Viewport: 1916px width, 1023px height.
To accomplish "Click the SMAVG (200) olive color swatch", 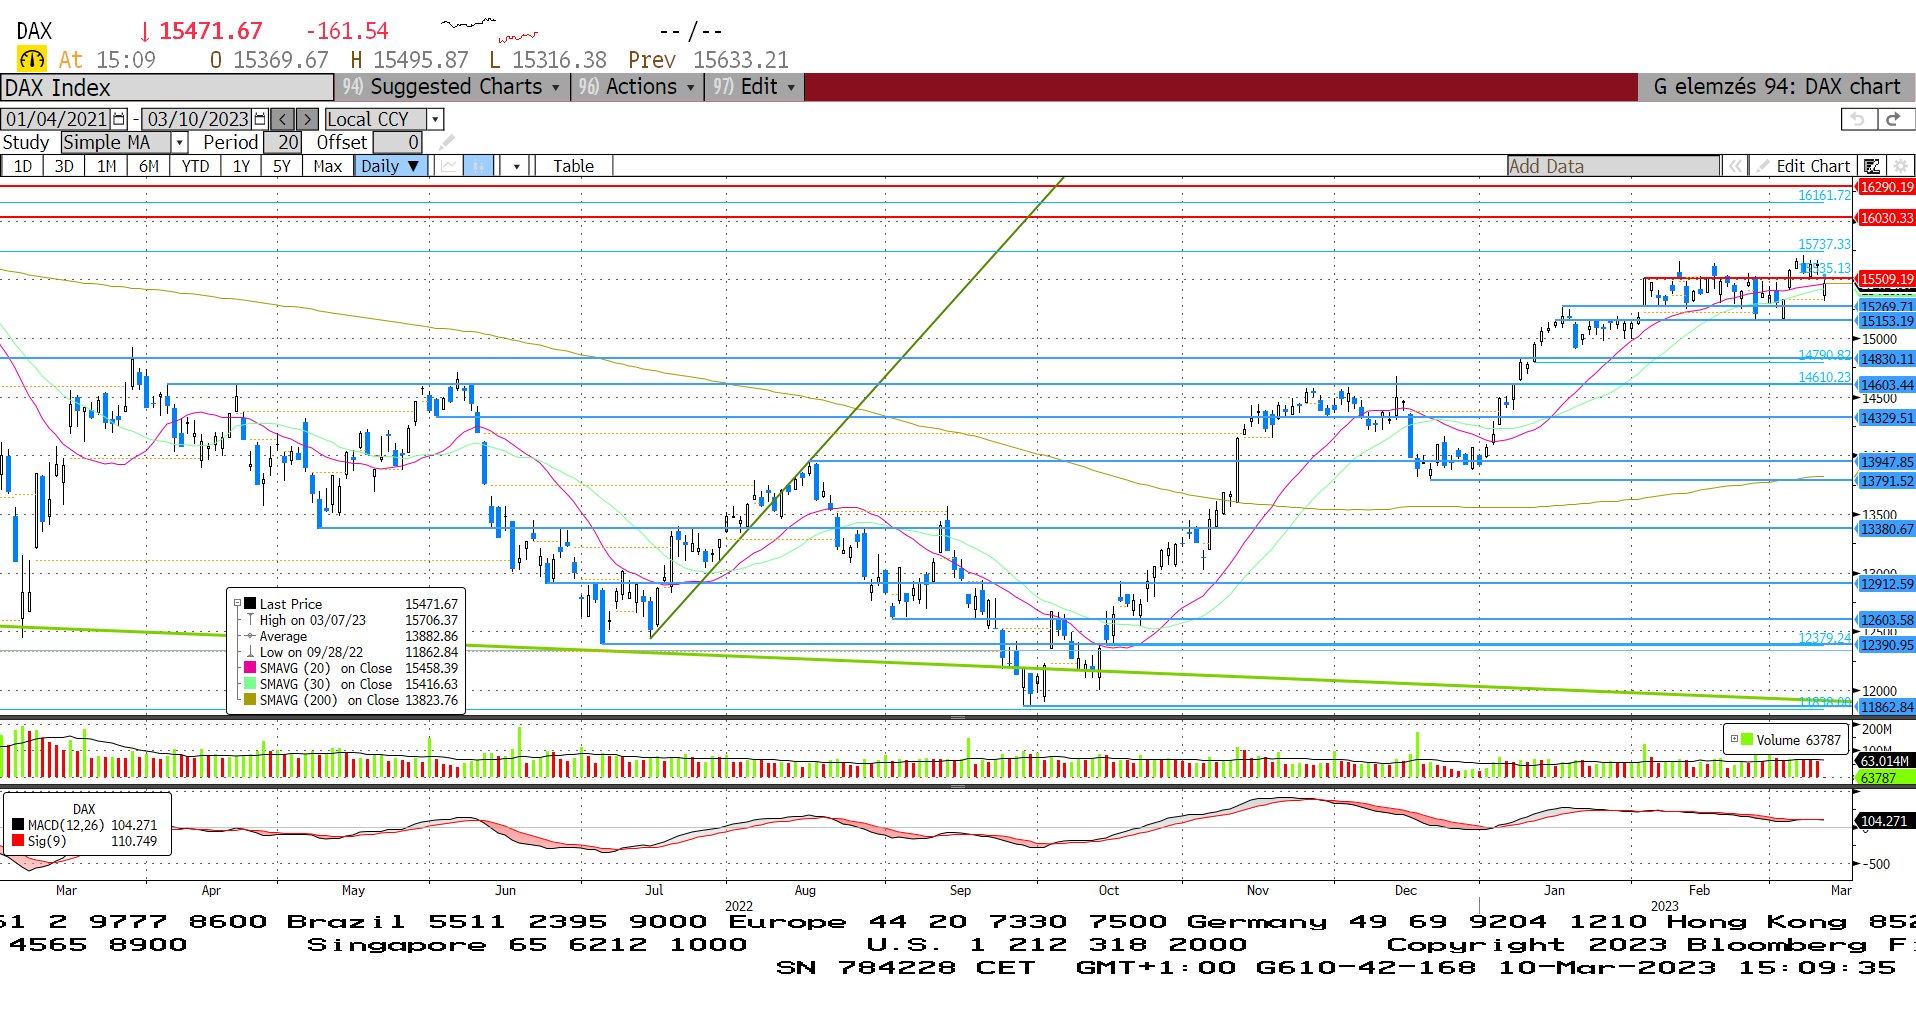I will pyautogui.click(x=250, y=700).
